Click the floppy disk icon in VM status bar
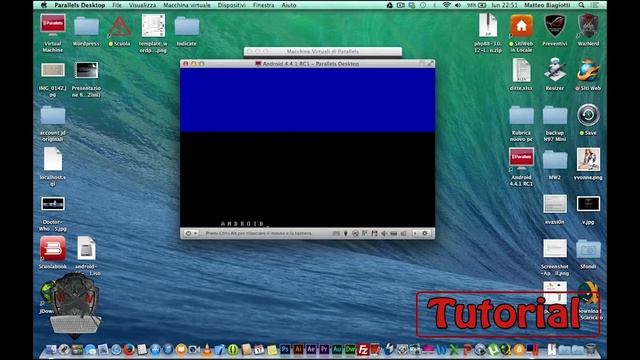The height and width of the screenshot is (360, 640). [374, 233]
